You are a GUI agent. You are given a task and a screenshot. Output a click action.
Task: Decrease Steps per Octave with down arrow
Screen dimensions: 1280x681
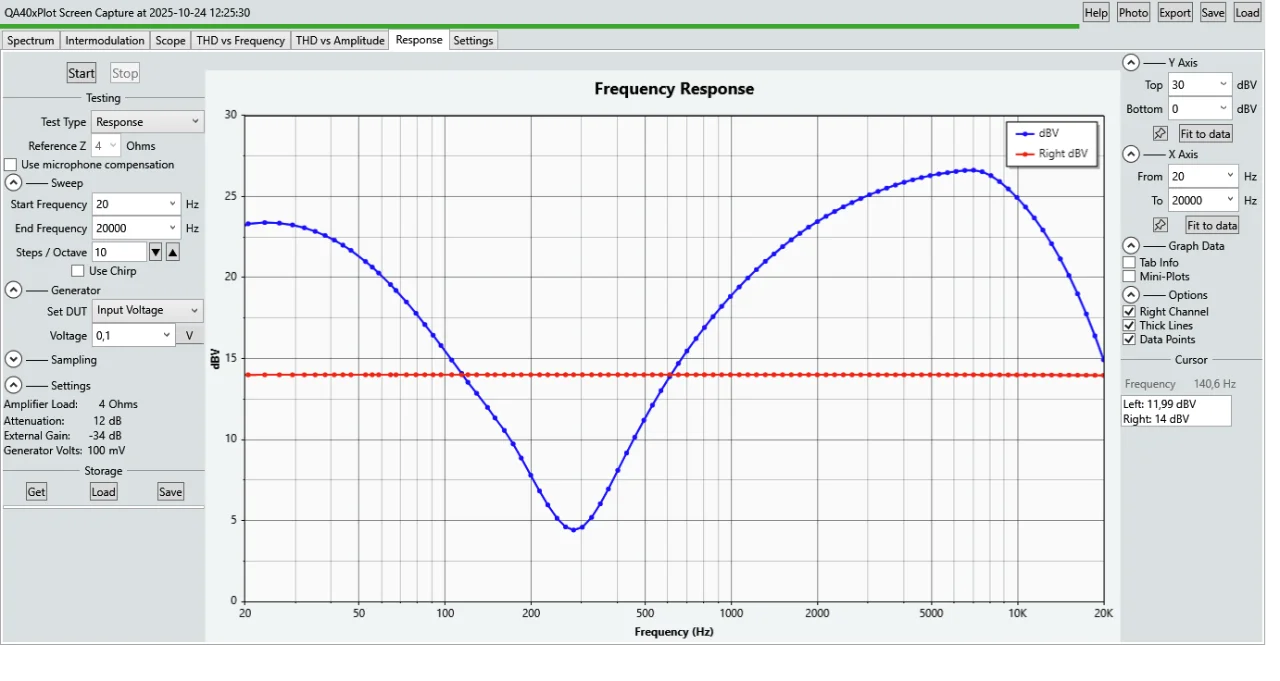[155, 252]
